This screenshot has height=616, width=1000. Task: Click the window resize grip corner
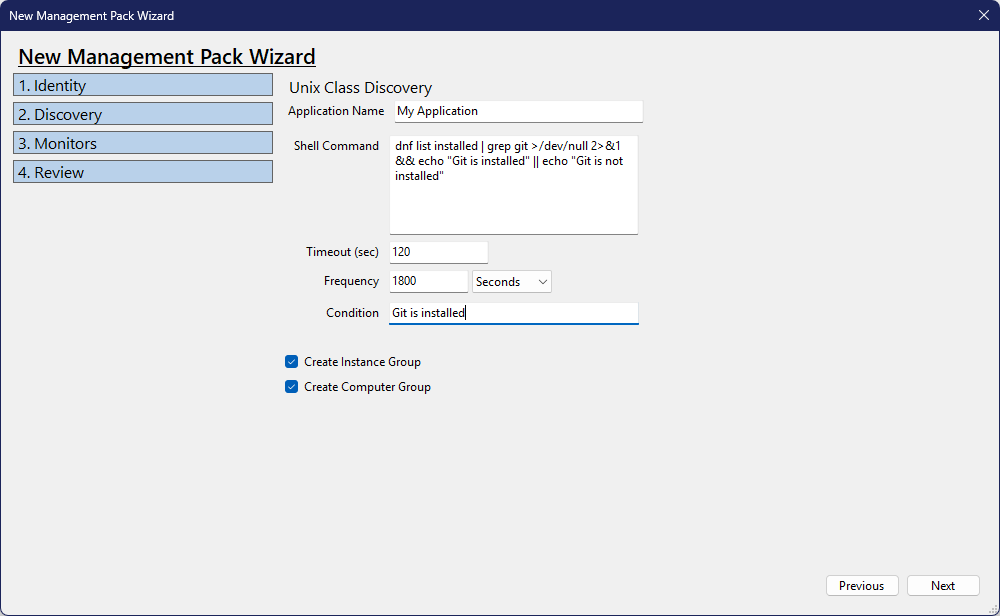993,609
